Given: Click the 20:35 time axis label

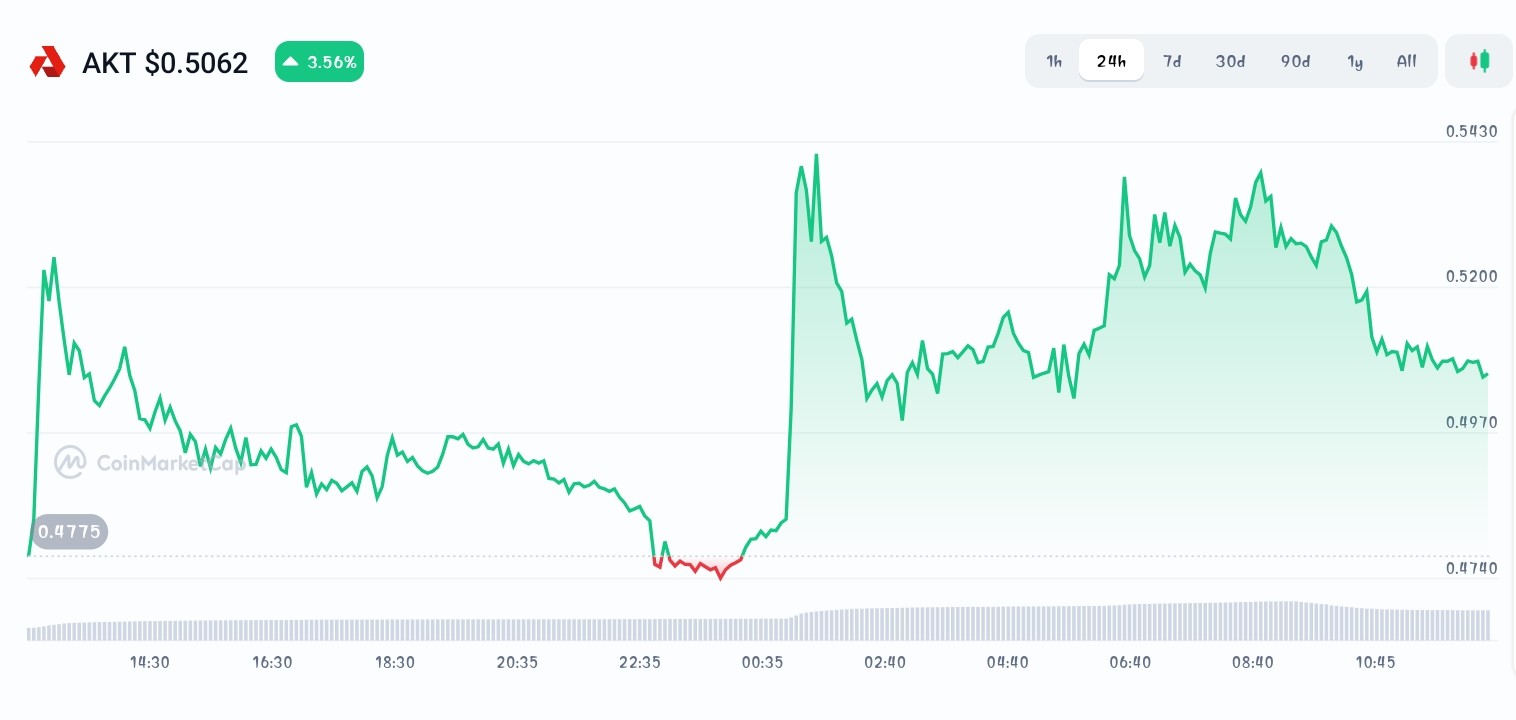Looking at the screenshot, I should [x=517, y=662].
